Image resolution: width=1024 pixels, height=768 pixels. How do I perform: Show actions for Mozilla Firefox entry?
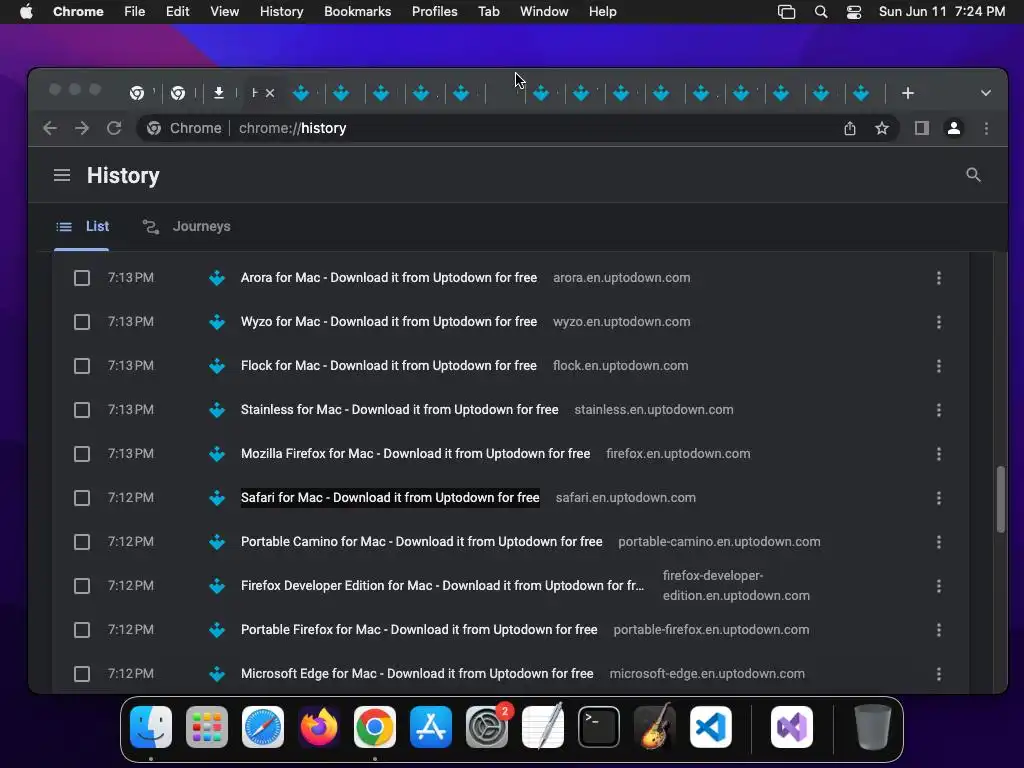click(x=938, y=454)
